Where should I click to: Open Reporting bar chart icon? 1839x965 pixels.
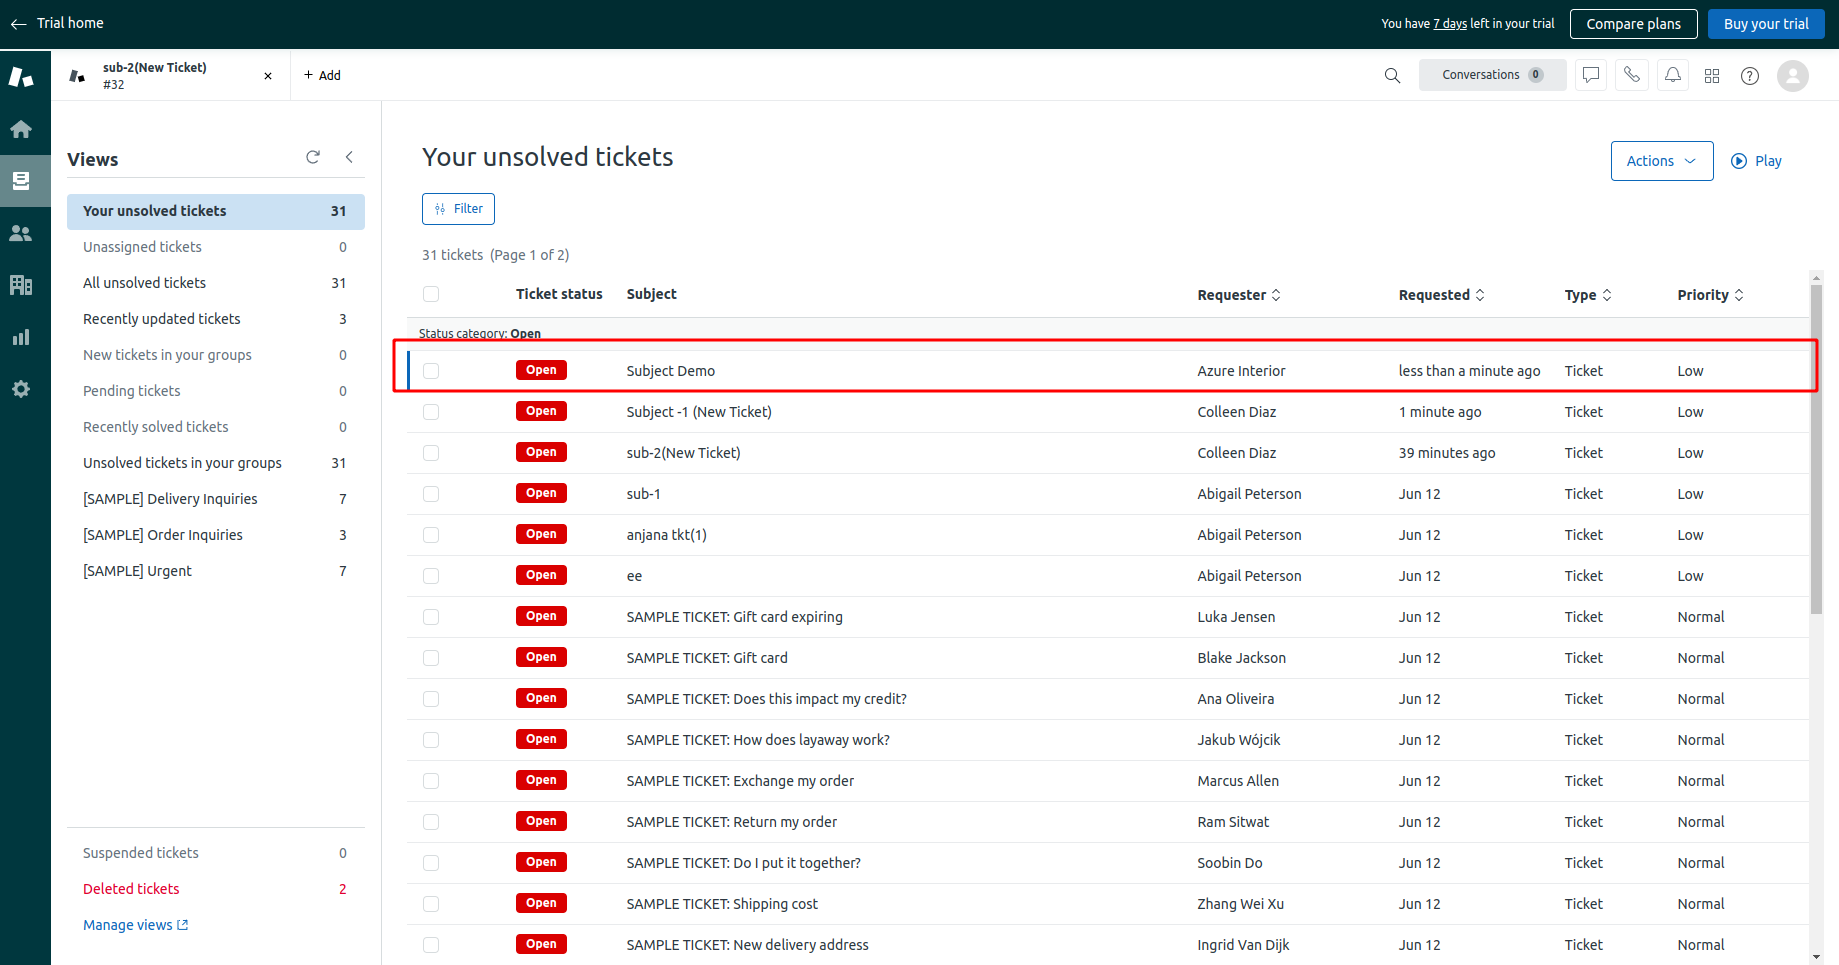pos(21,337)
